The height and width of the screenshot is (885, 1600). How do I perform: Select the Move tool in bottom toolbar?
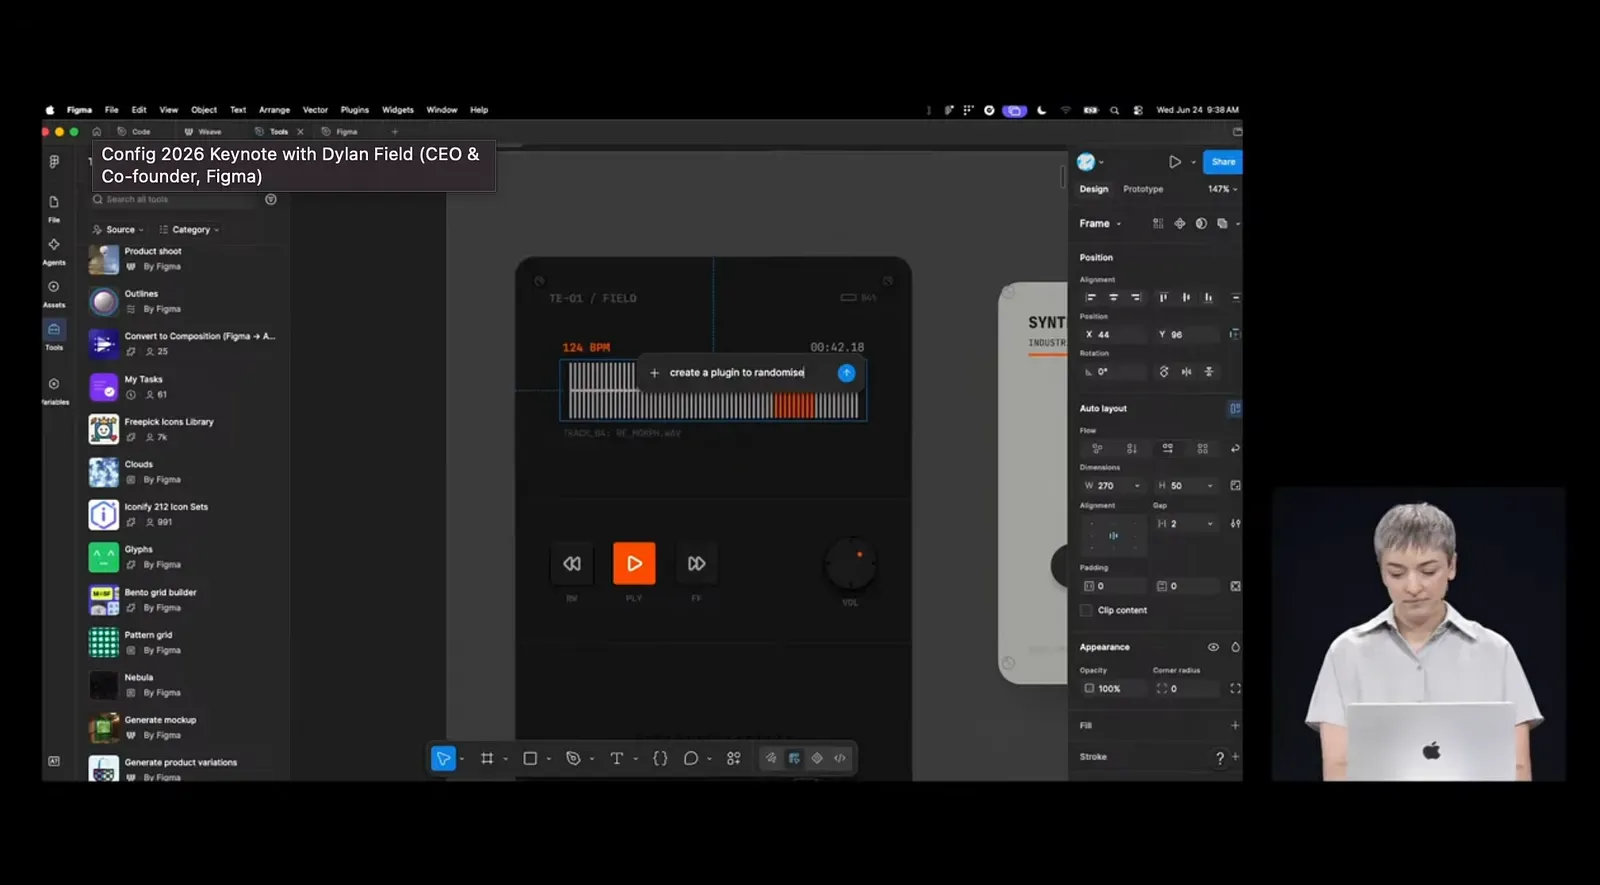pos(443,759)
